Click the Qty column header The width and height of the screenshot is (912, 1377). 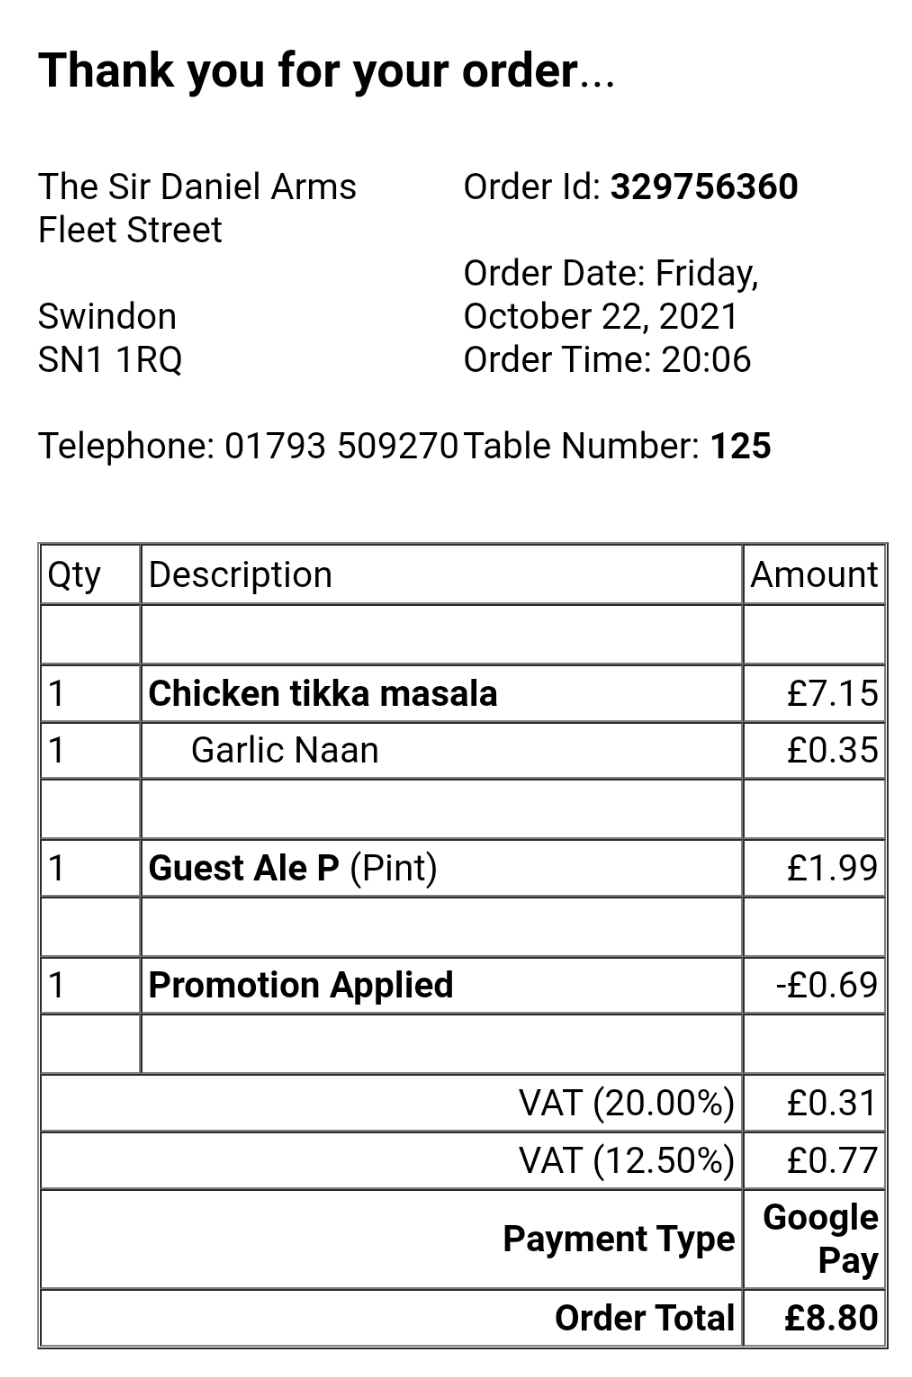coord(74,575)
